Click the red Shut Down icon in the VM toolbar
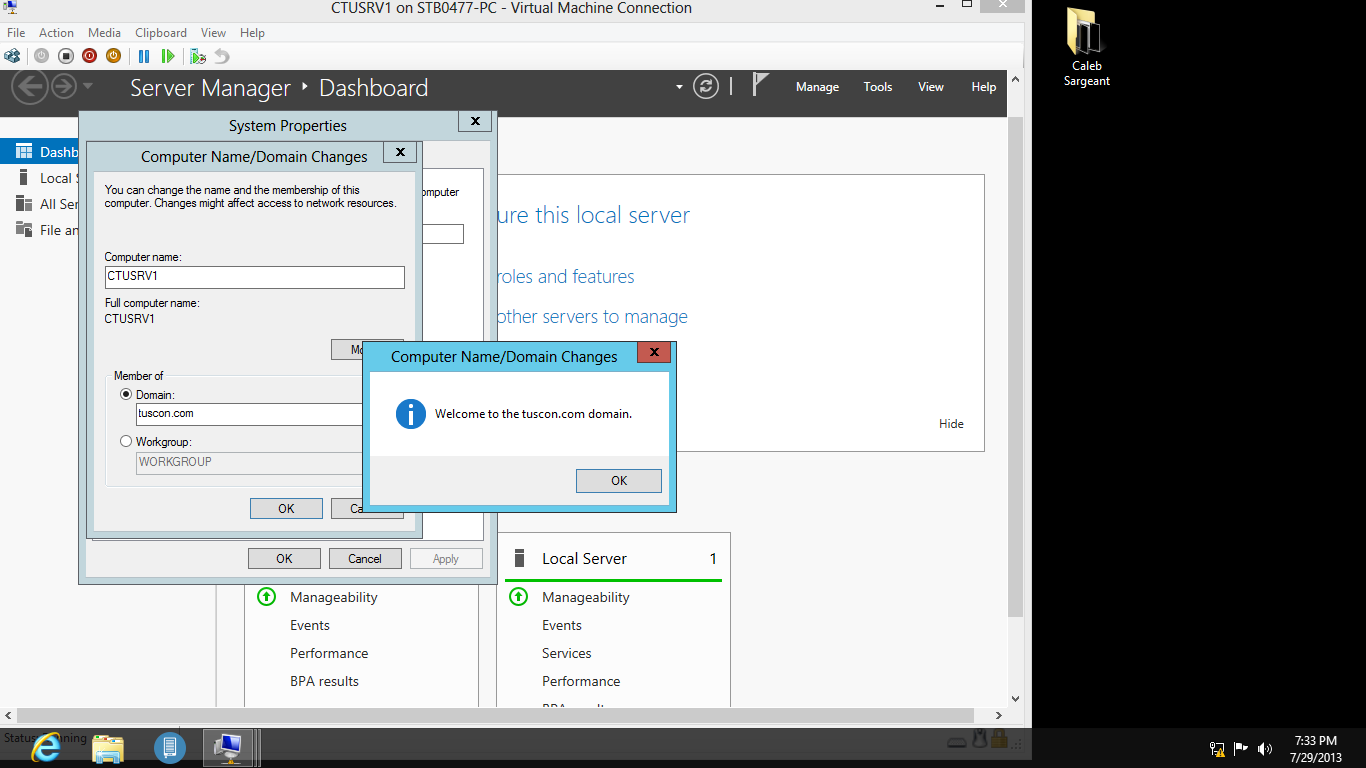The image size is (1366, 768). 89,56
